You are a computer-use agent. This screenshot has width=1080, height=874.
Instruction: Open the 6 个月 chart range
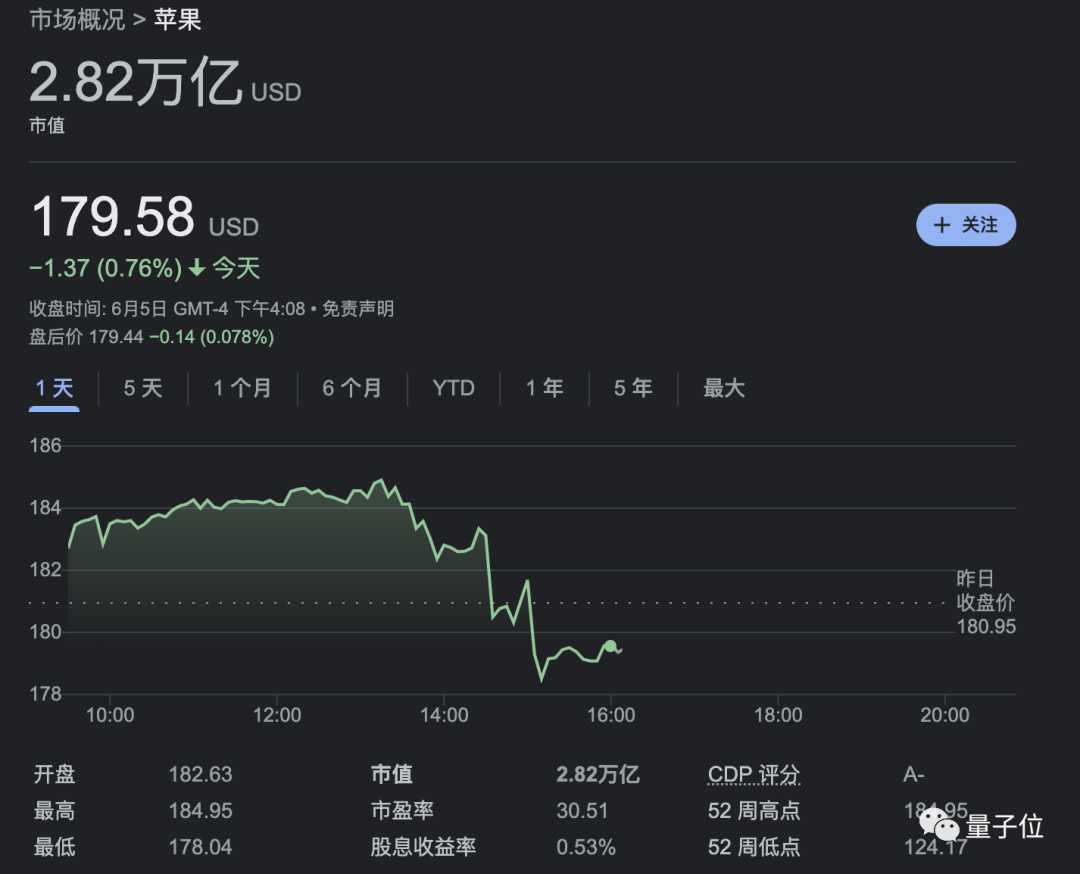[352, 388]
